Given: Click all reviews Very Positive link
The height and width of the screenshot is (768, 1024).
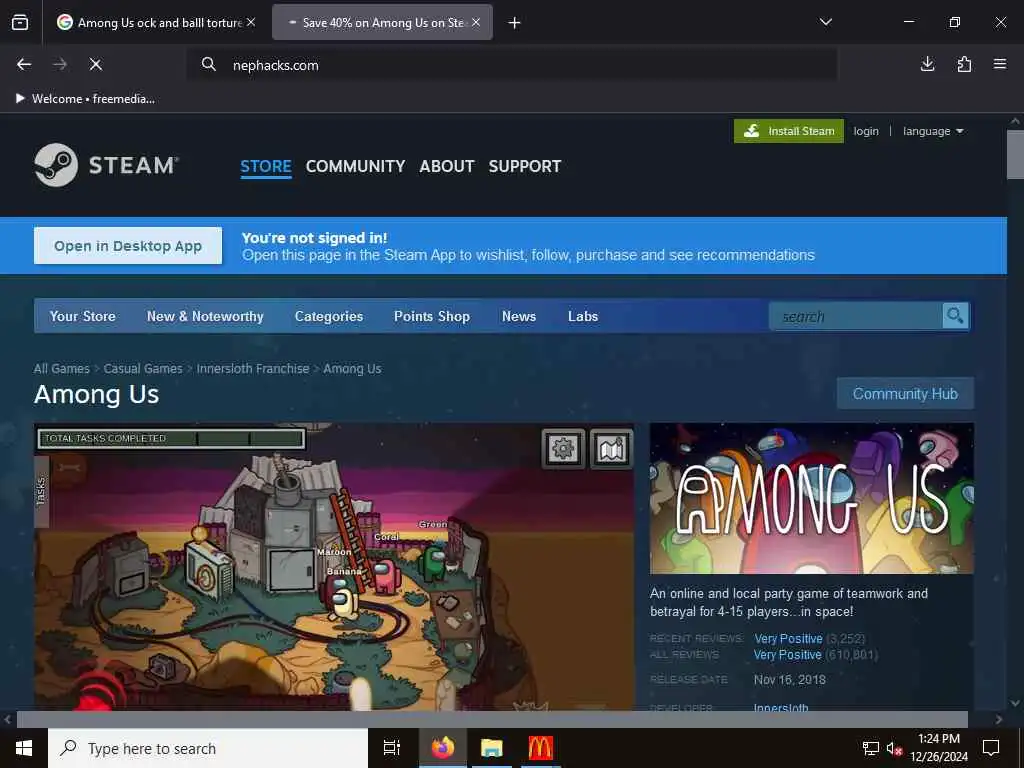Looking at the screenshot, I should pyautogui.click(x=788, y=654).
